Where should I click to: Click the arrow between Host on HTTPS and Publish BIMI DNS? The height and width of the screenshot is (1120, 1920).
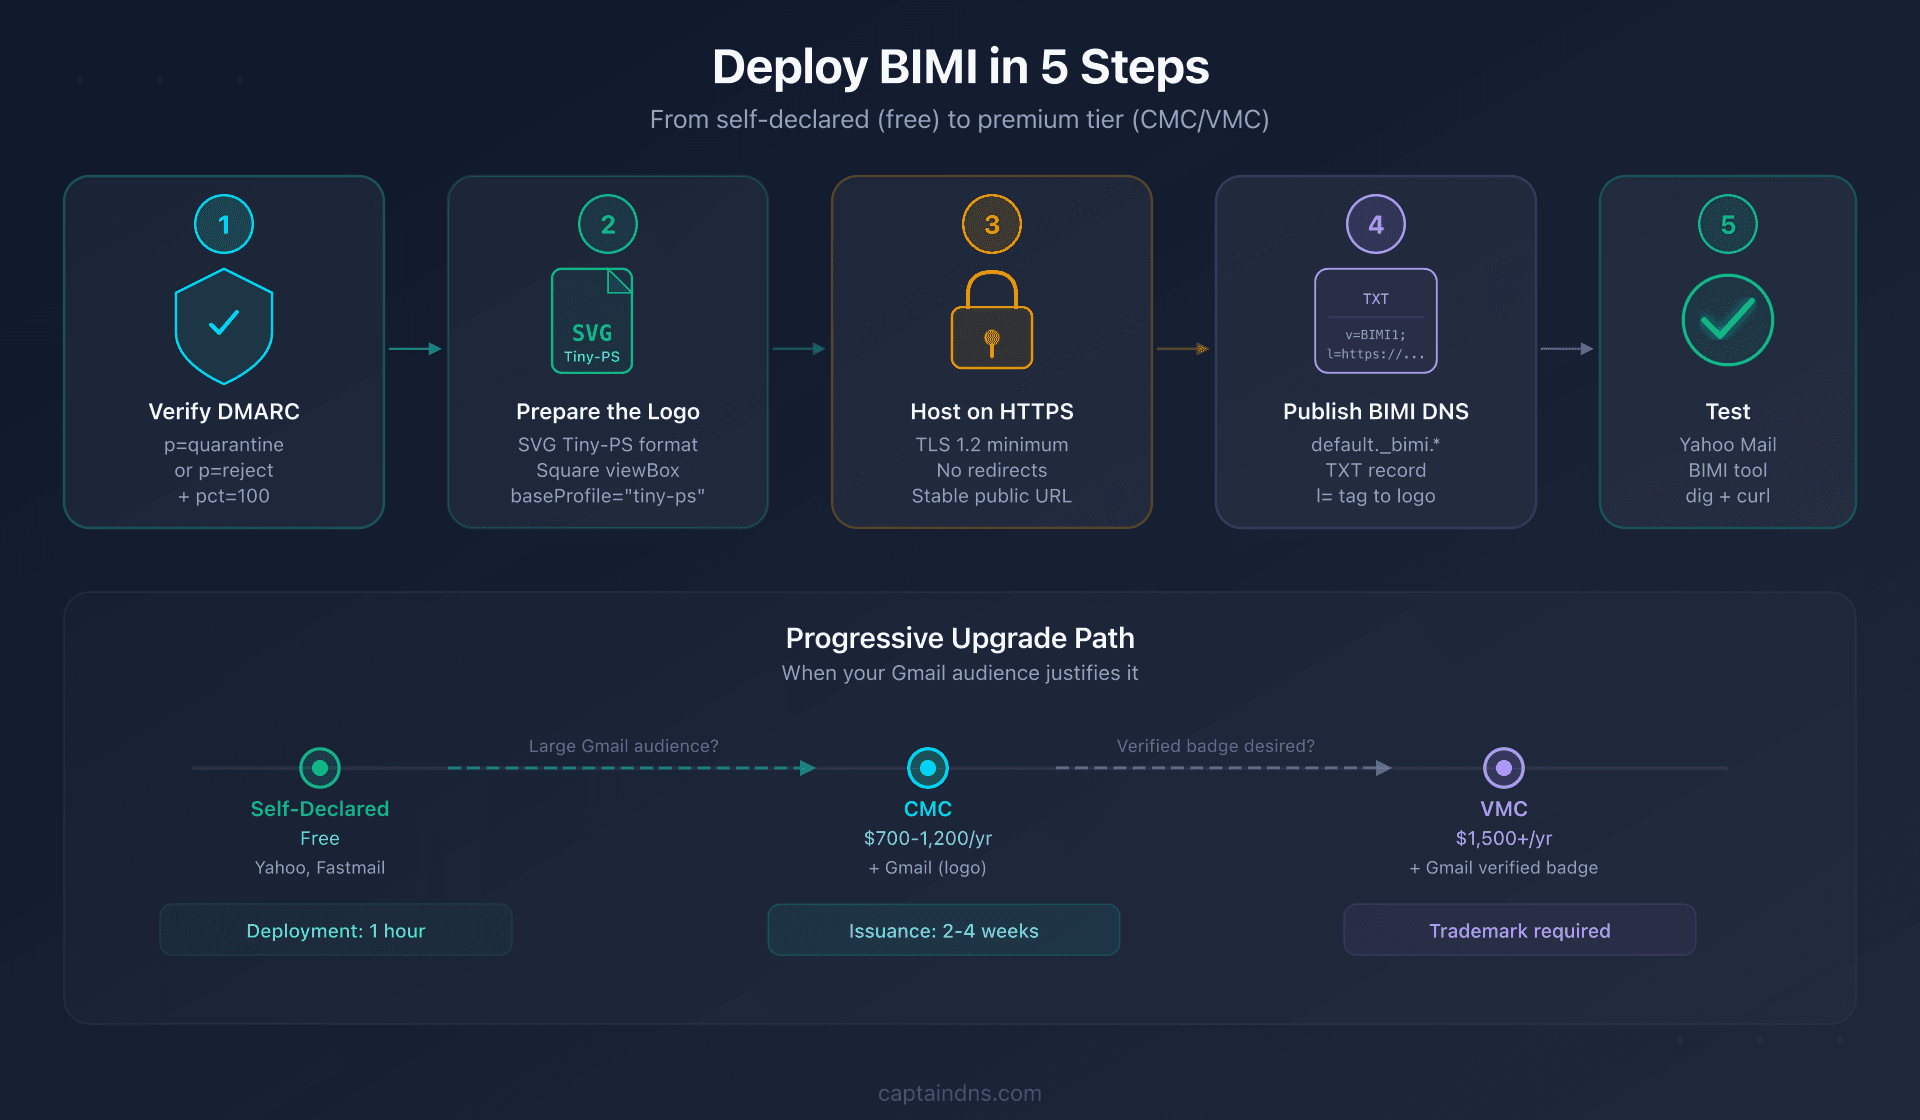(x=1182, y=350)
